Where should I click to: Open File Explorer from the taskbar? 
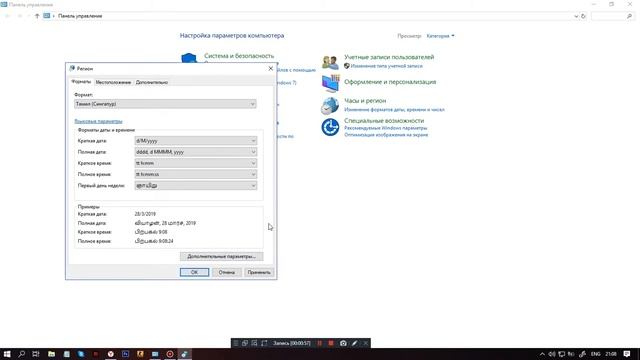51,354
